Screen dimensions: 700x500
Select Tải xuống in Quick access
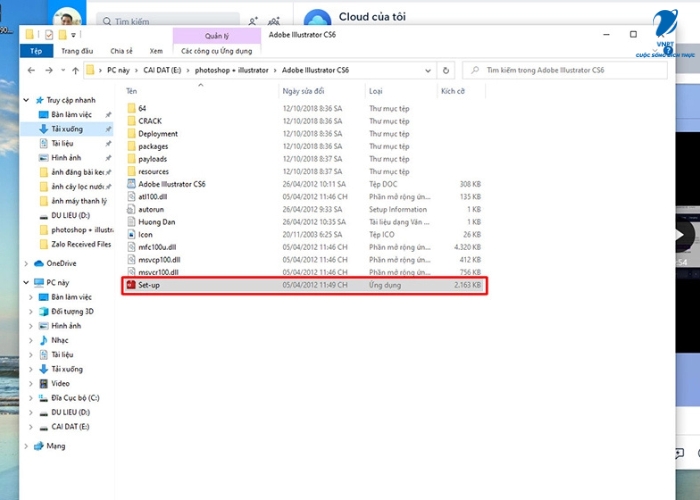click(66, 129)
